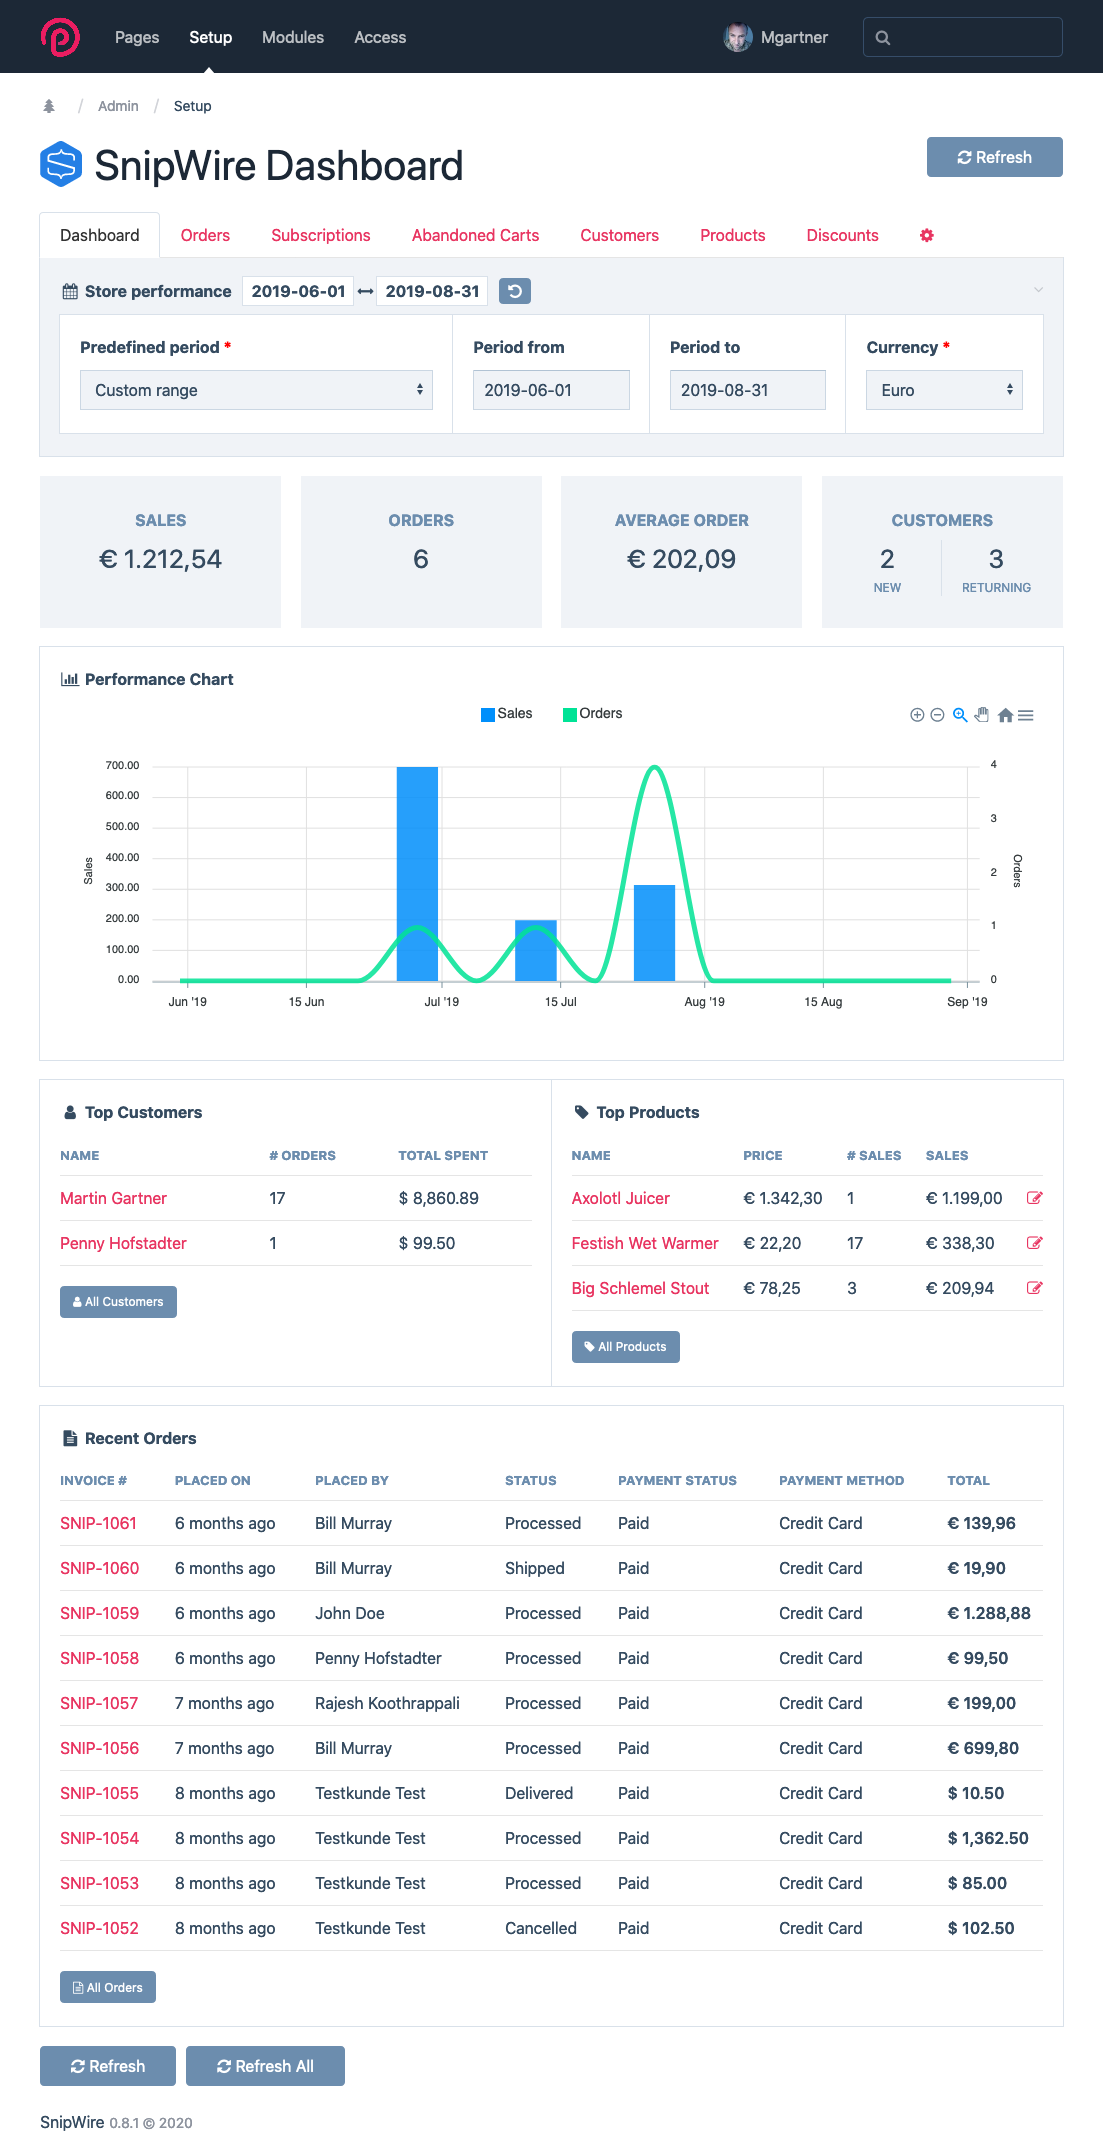Screen dimensions: 1103x2148
Task: Click the Mgartner user avatar
Action: pyautogui.click(x=738, y=37)
